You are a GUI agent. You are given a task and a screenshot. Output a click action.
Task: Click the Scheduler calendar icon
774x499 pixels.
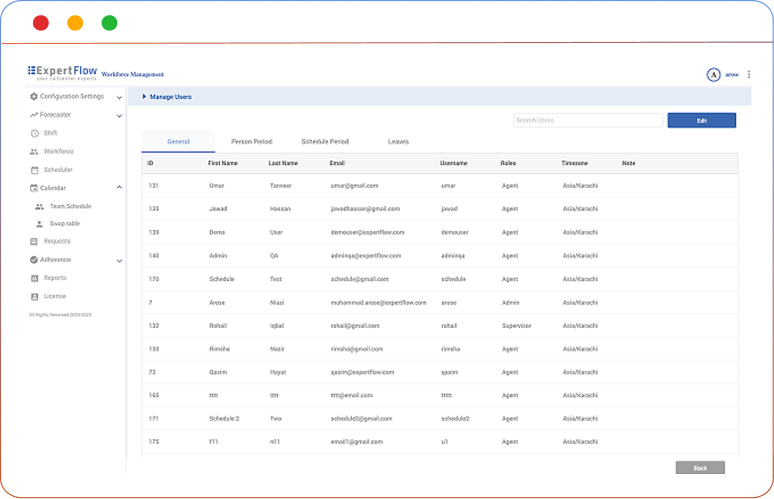[34, 170]
